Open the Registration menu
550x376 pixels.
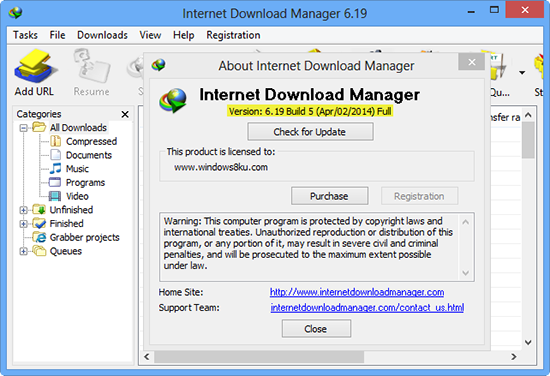tap(233, 35)
